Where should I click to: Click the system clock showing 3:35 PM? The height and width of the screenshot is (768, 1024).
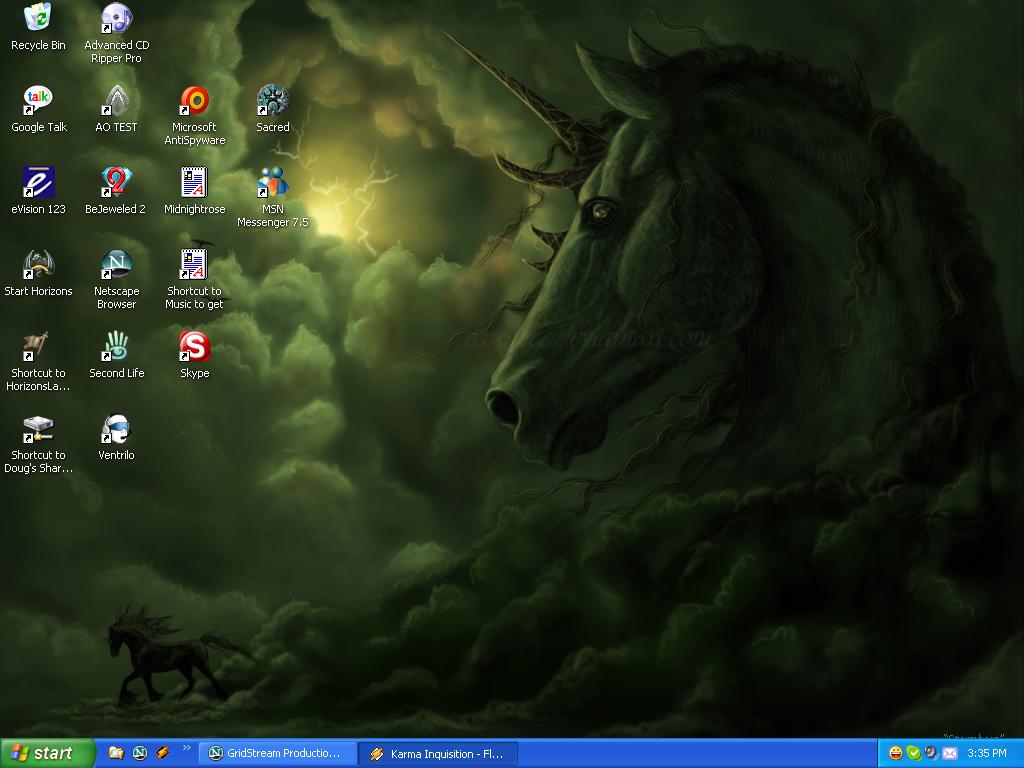coord(986,754)
